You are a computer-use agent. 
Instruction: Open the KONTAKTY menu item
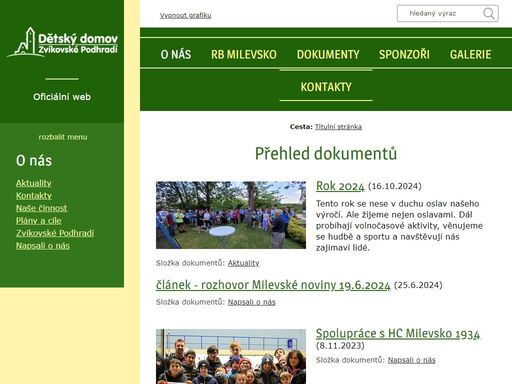pos(326,87)
